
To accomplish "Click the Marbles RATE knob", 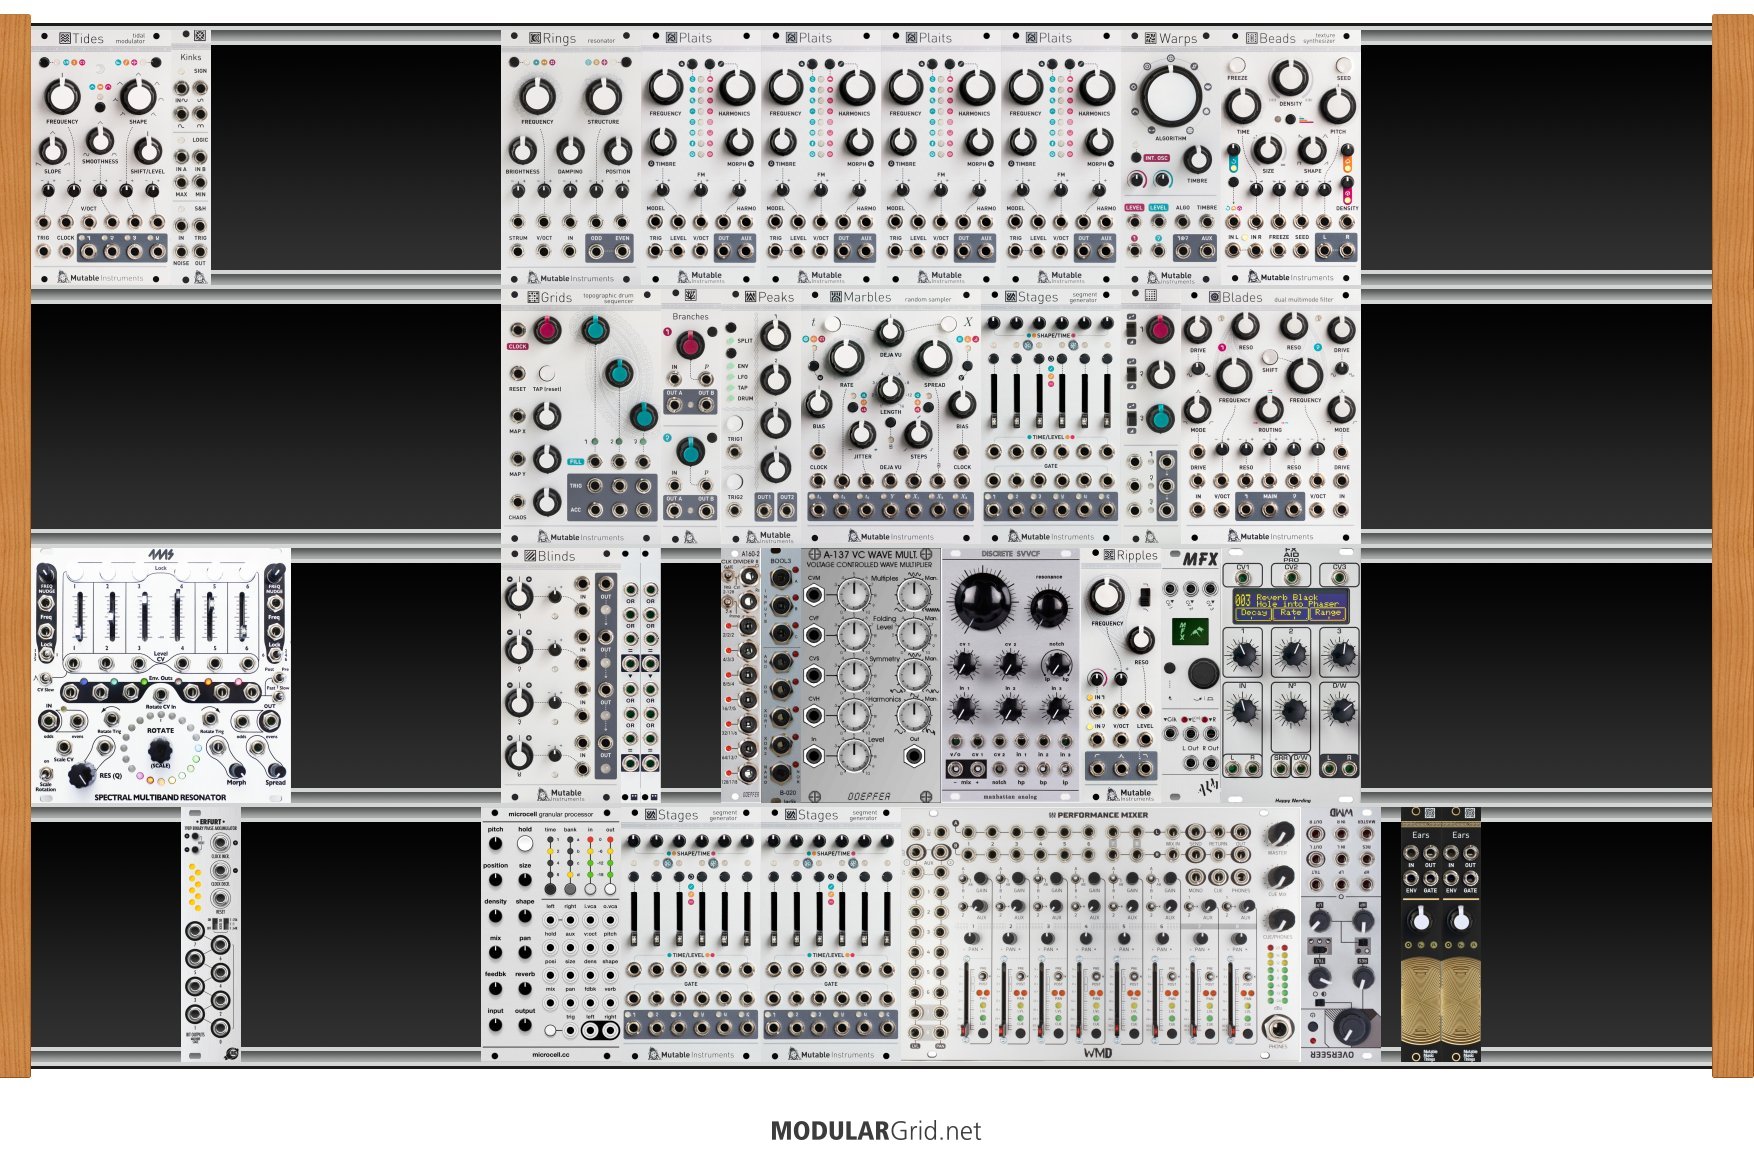I will pos(846,357).
